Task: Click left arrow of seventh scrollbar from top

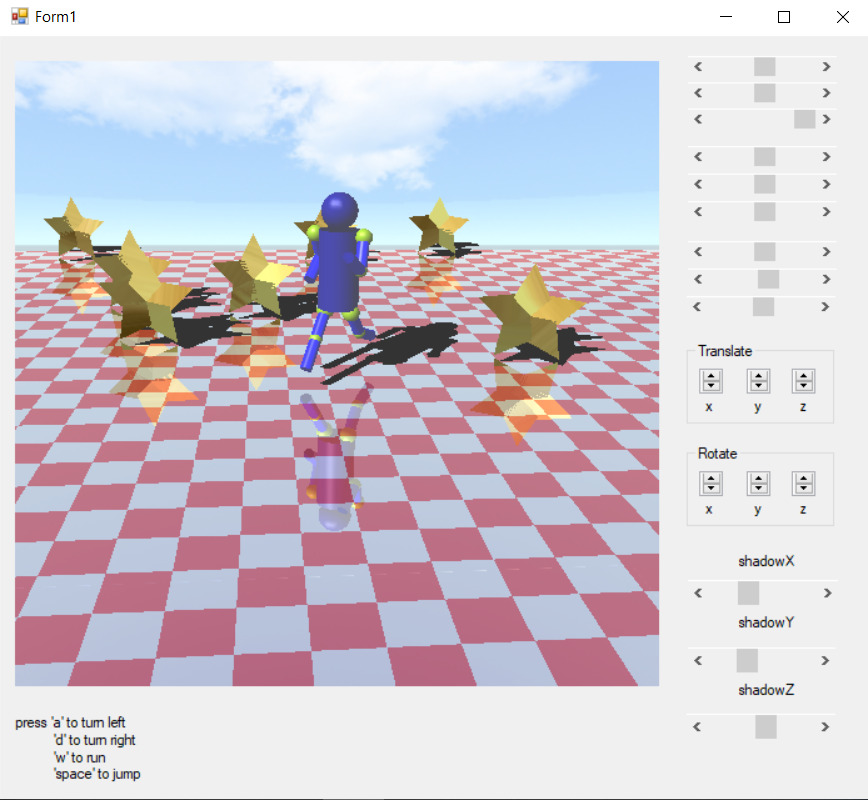Action: [698, 252]
